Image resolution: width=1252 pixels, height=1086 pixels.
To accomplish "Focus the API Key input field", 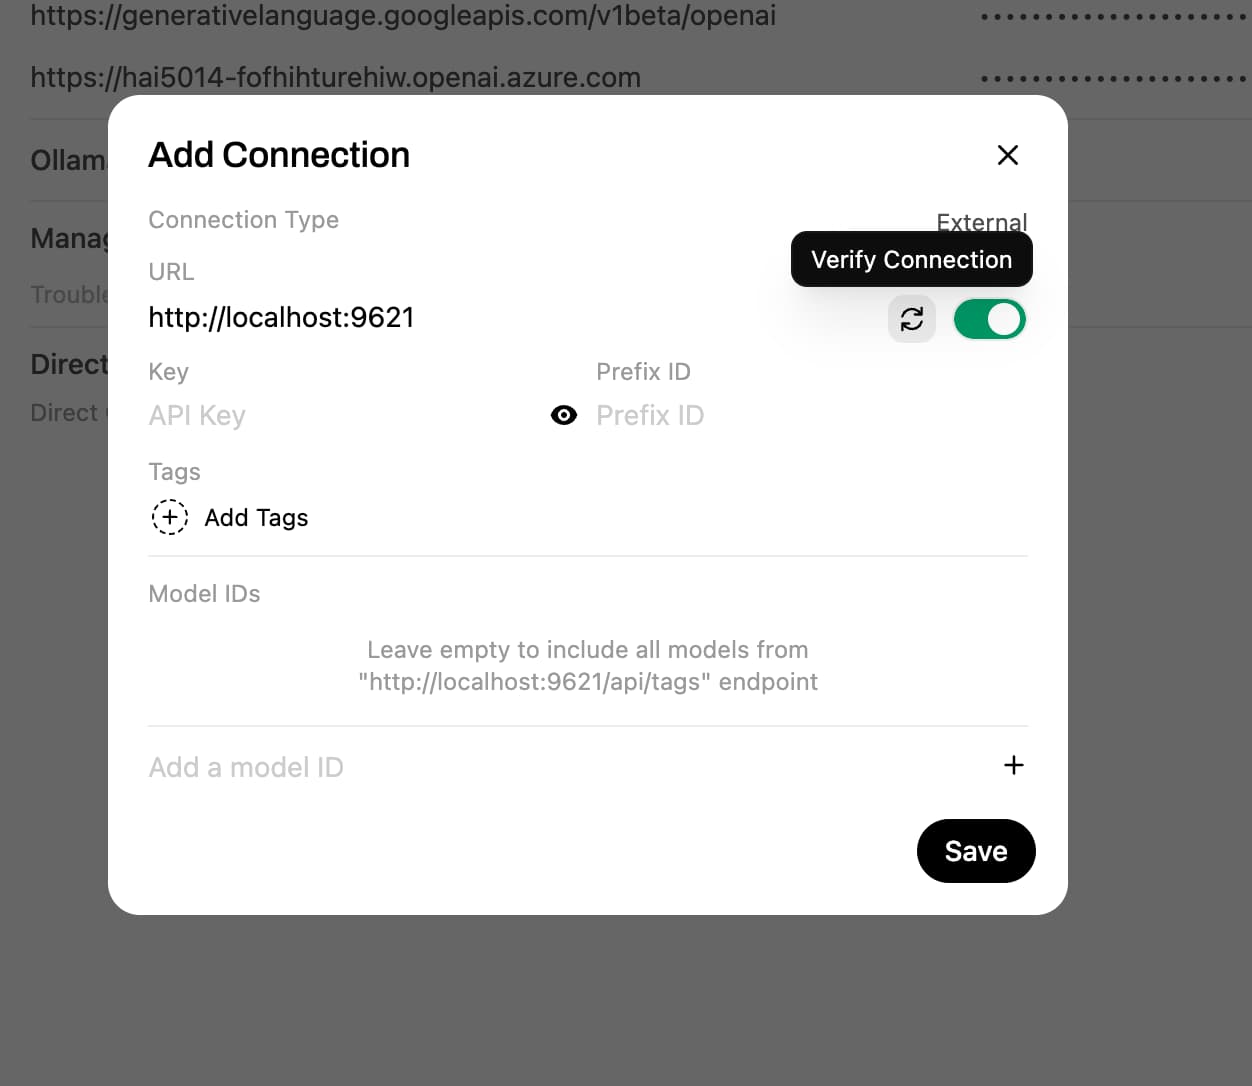I will 340,415.
